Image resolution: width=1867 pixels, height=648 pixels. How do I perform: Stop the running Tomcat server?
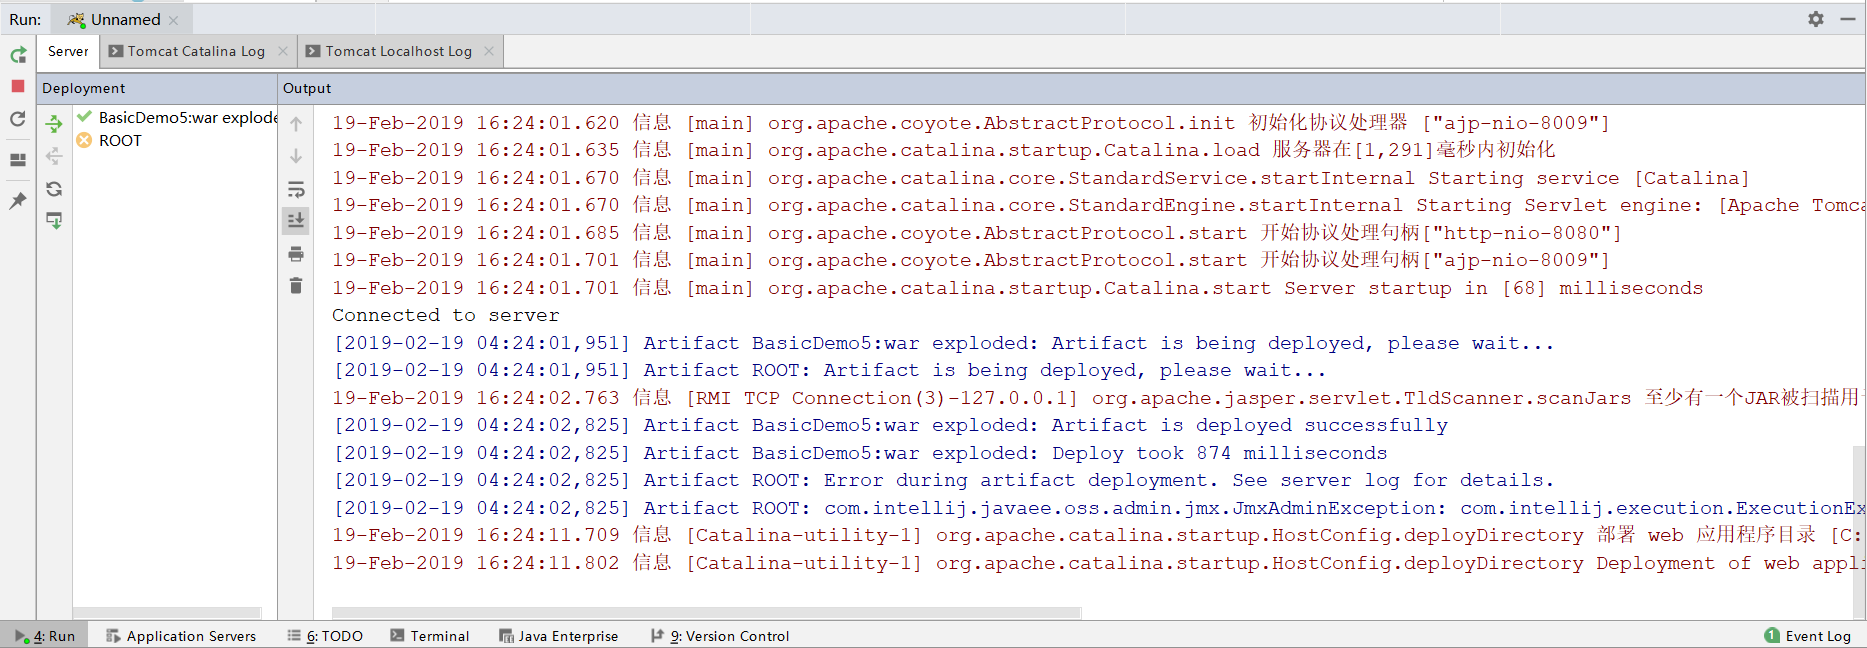18,87
